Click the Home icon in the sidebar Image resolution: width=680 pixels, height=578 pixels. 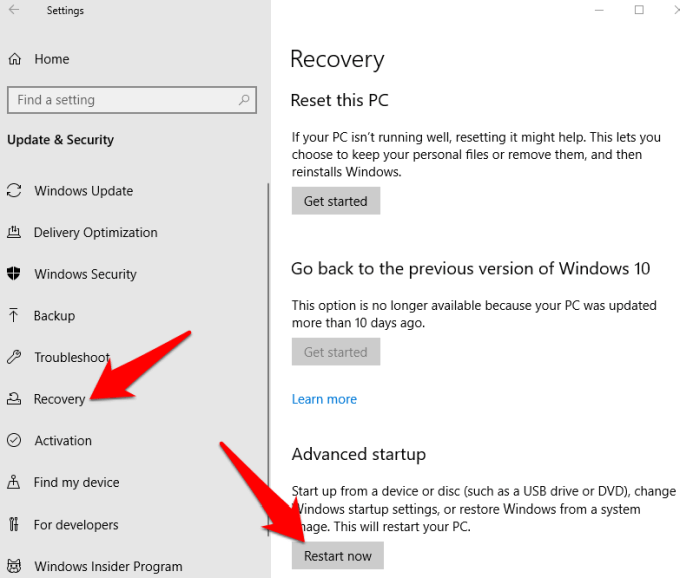coord(15,59)
